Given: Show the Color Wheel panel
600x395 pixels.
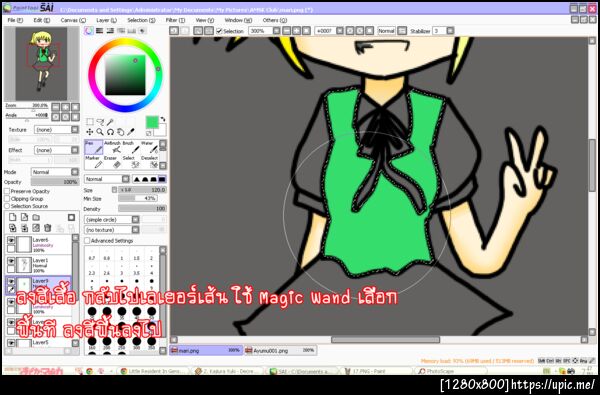Looking at the screenshot, I should click(89, 31).
